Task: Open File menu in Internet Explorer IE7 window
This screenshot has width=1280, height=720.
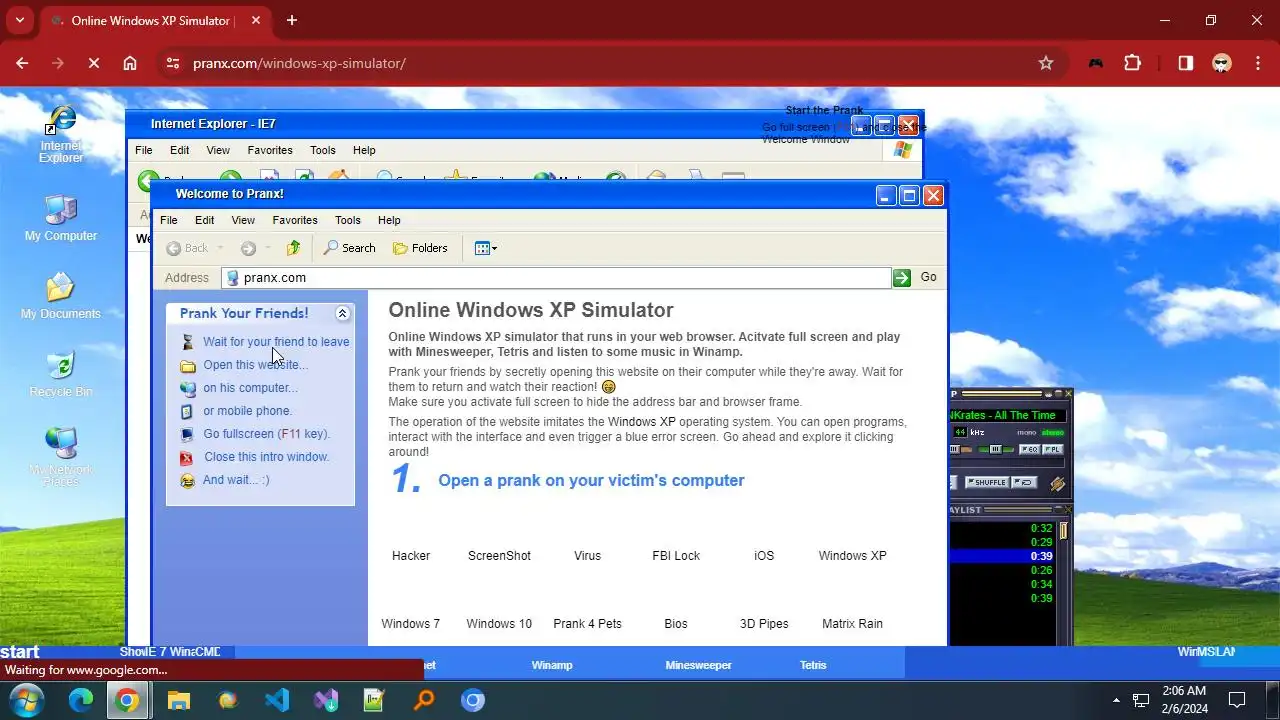Action: point(144,150)
